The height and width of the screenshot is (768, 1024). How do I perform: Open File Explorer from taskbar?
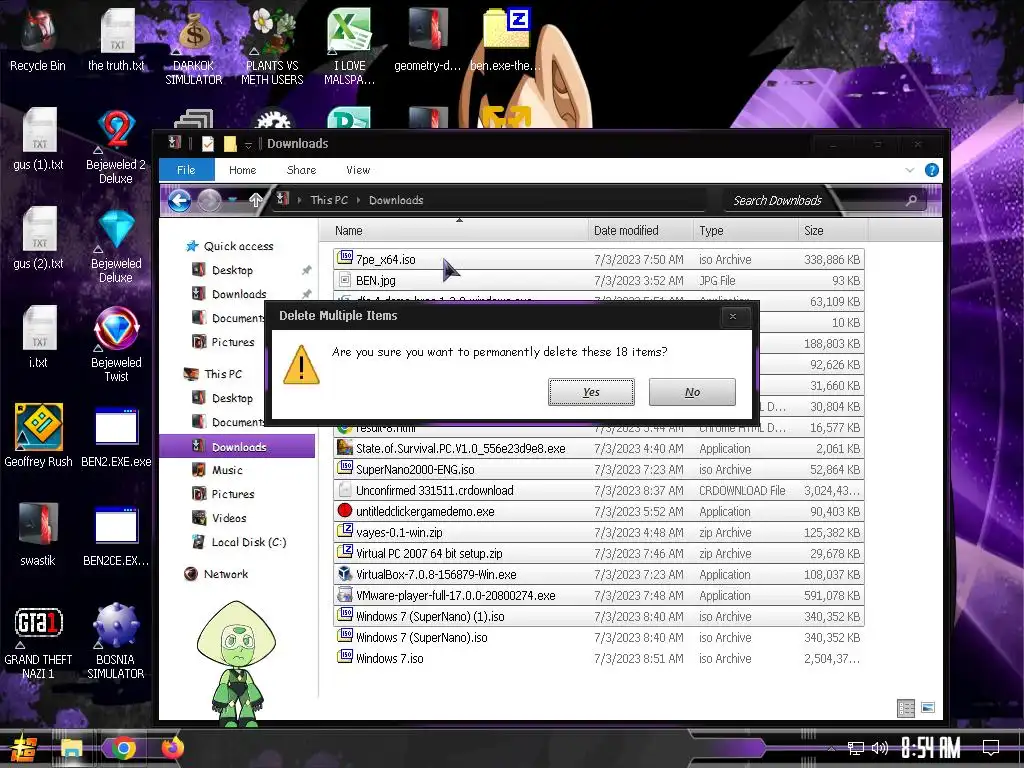[72, 748]
